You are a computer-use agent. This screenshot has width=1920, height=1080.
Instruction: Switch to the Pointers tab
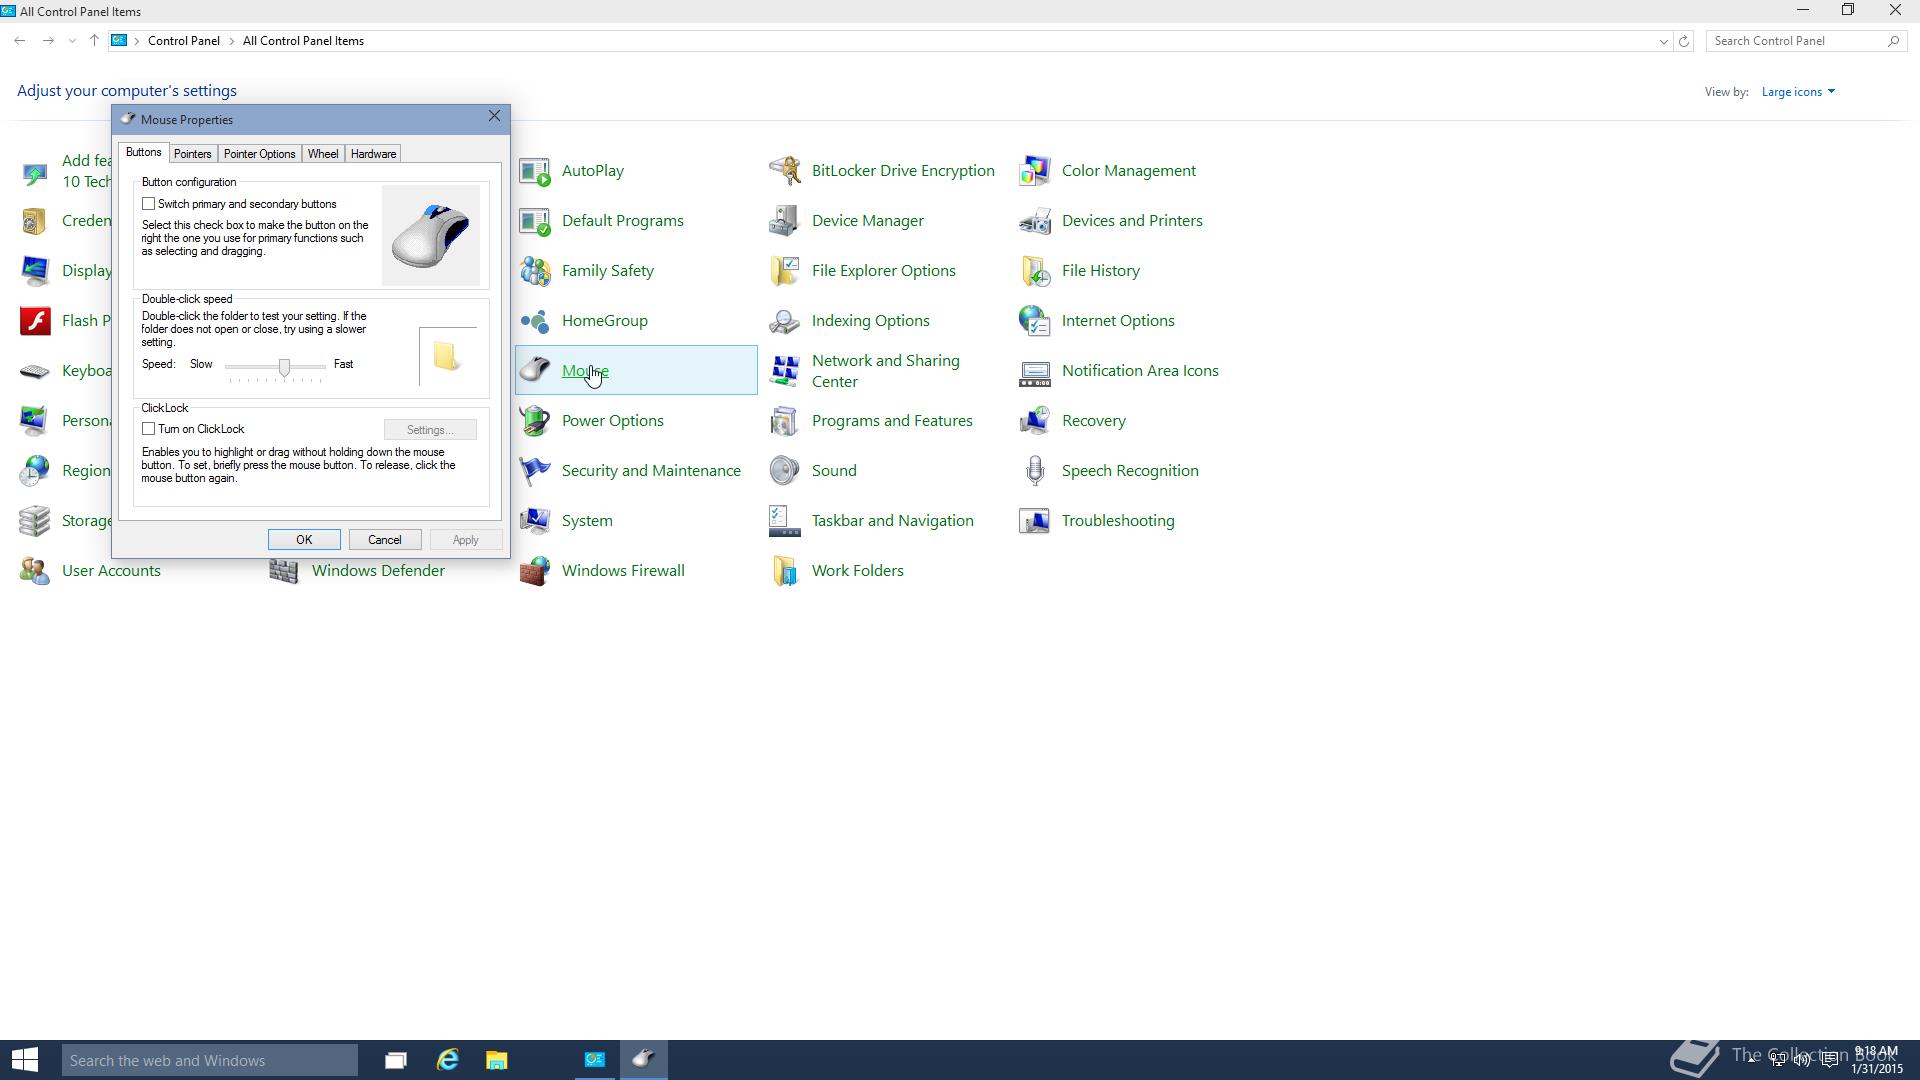tap(192, 154)
